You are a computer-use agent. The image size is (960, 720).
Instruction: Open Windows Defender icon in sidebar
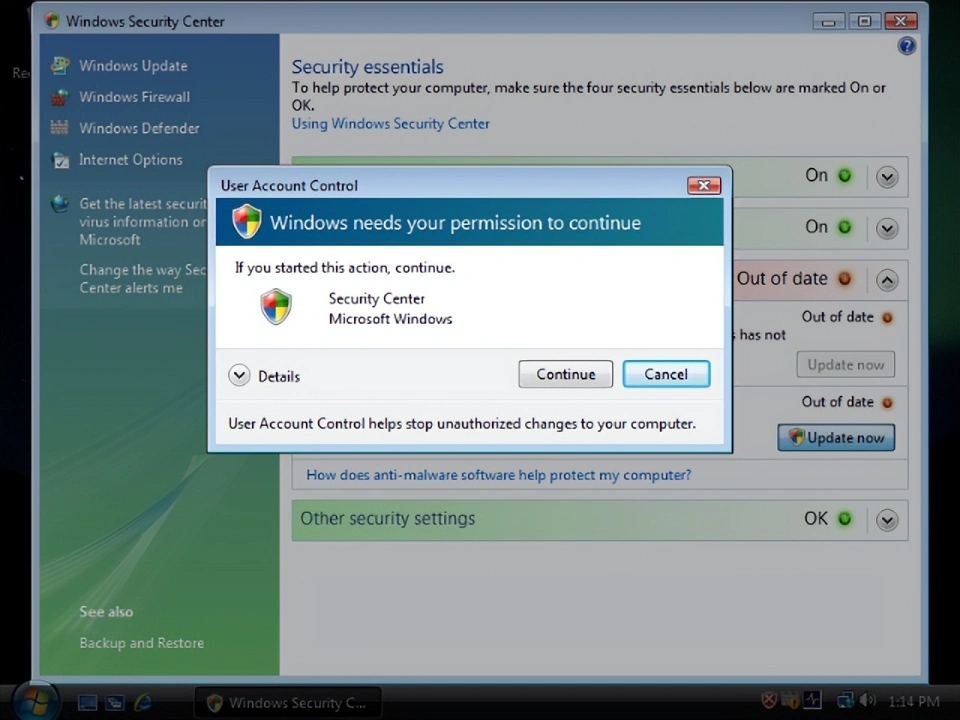point(60,128)
